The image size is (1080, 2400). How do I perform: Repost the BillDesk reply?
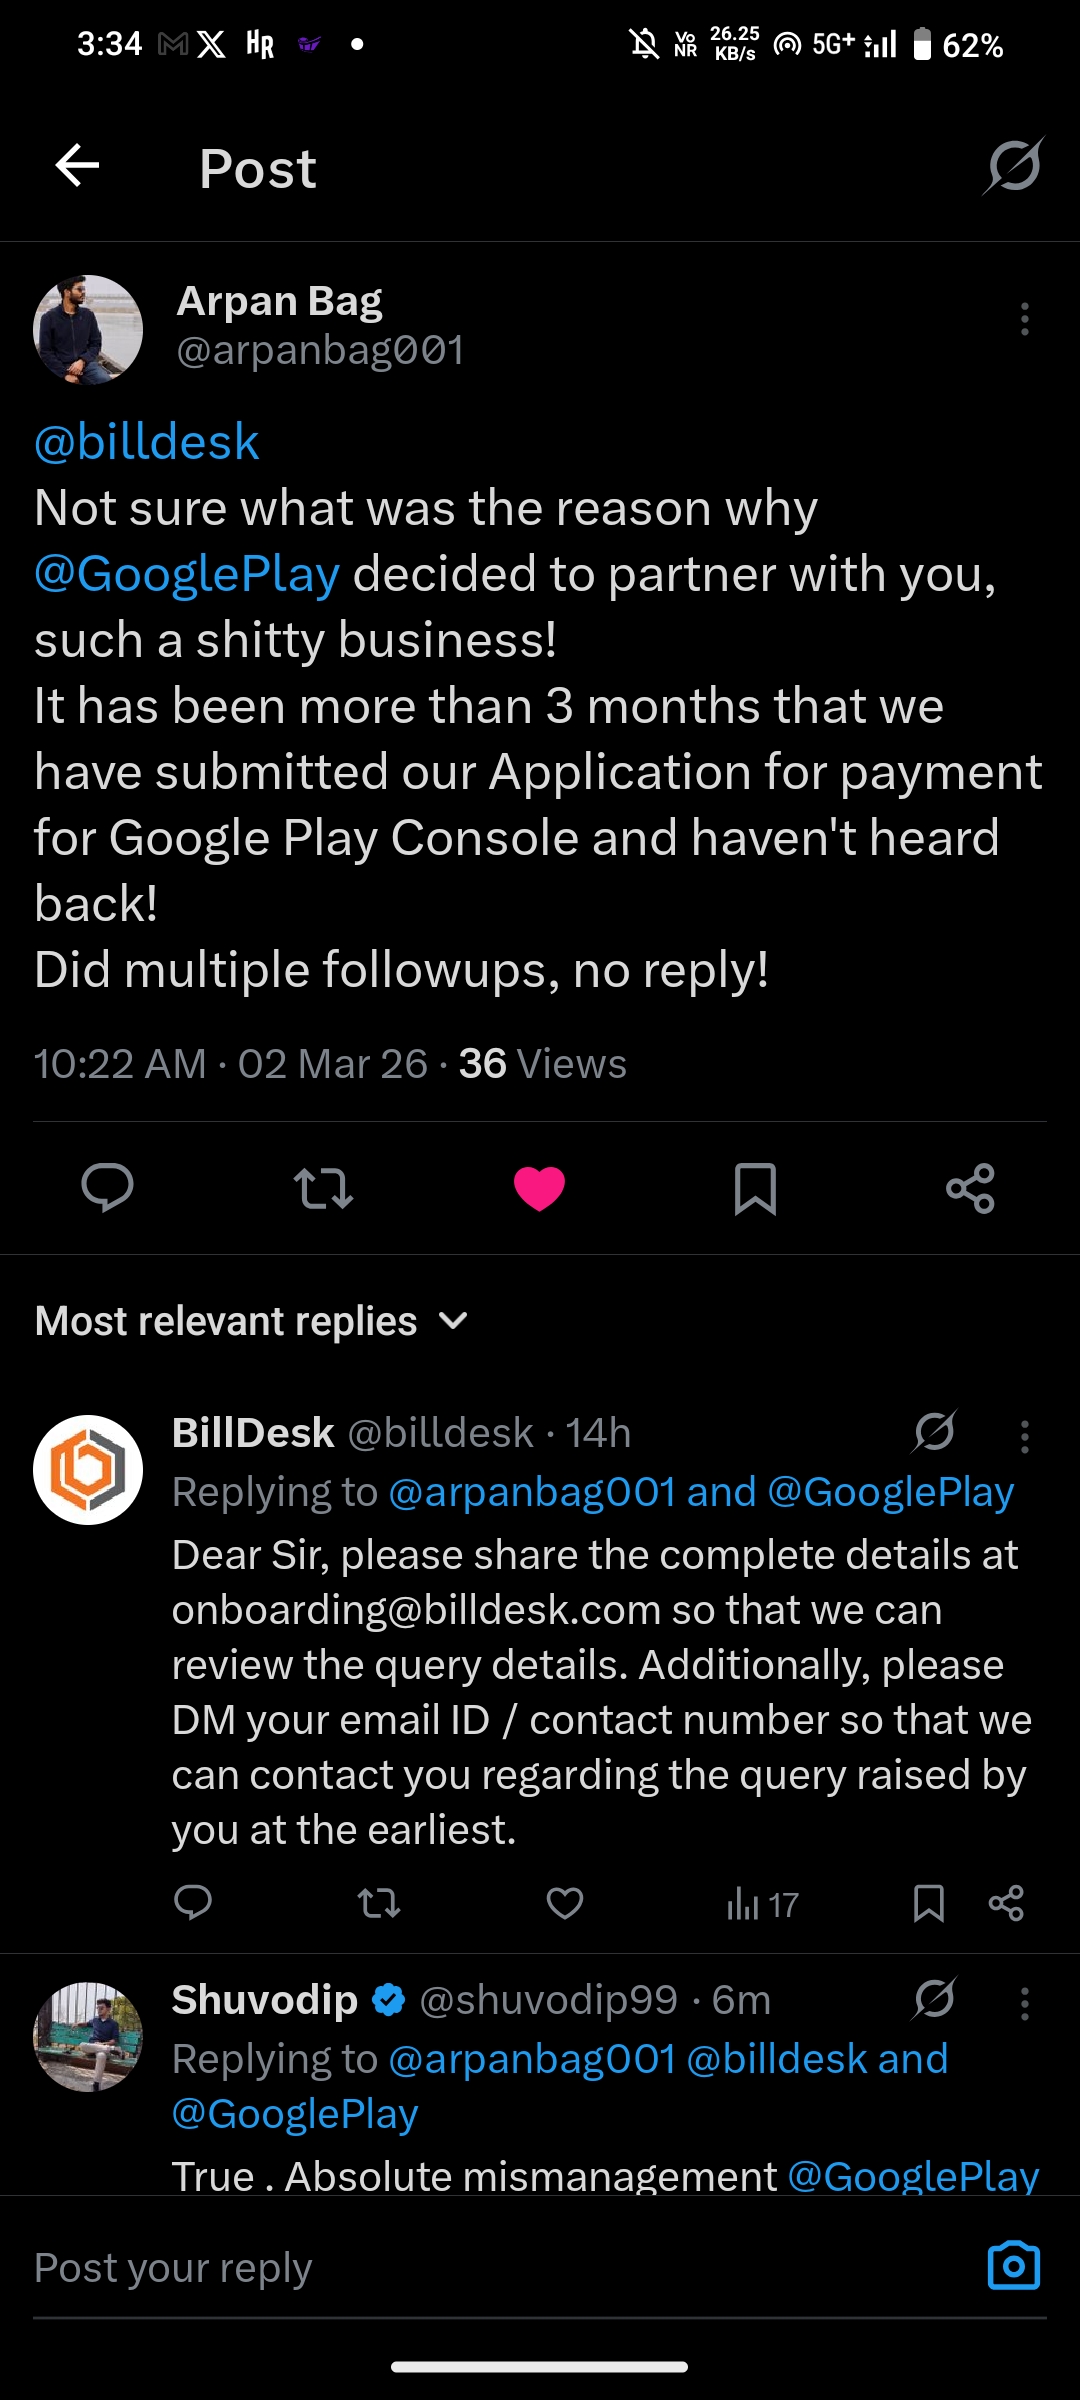click(379, 1903)
